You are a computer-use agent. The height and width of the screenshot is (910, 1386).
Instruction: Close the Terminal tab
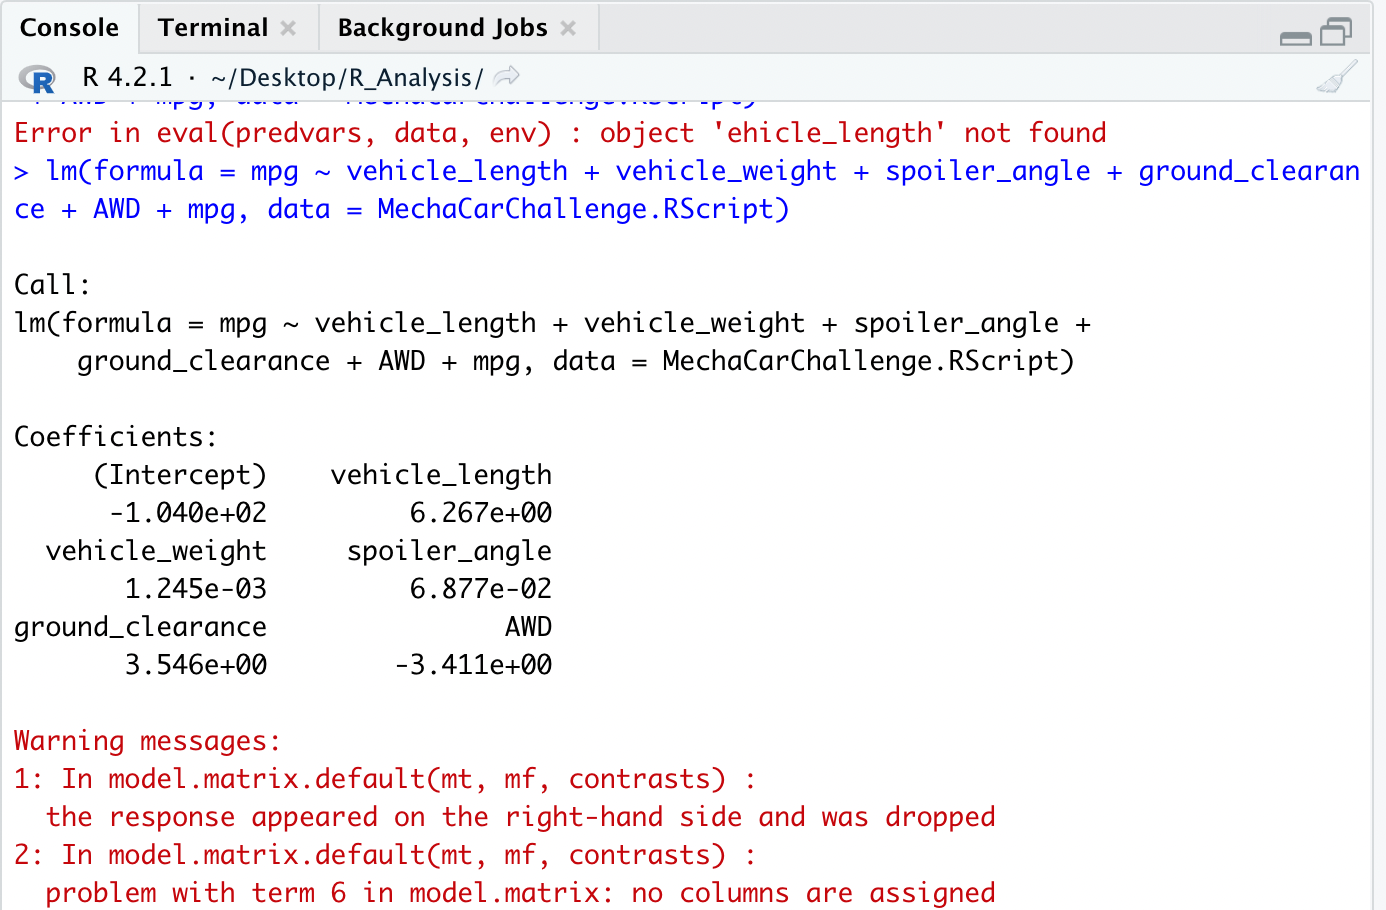pos(288,28)
